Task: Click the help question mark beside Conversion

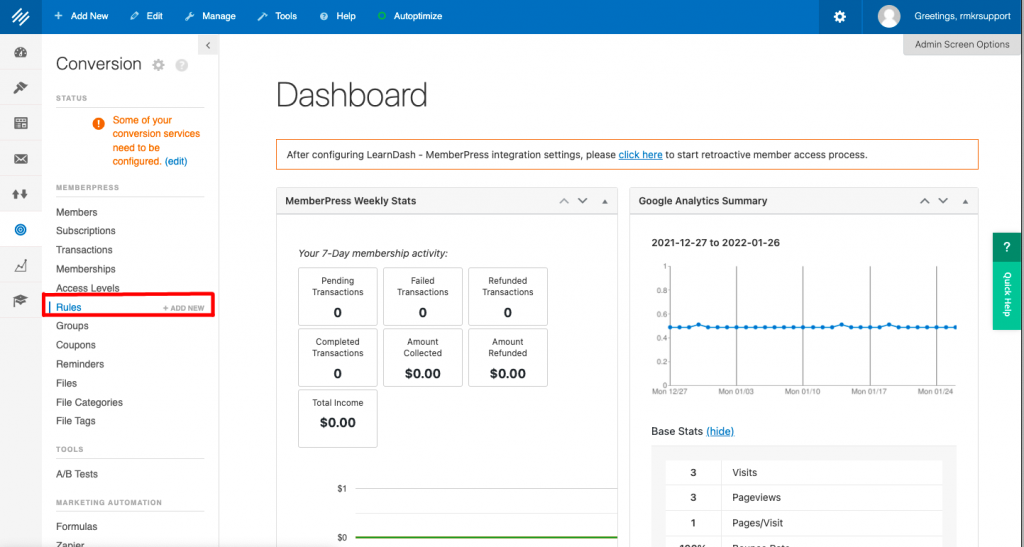Action: pyautogui.click(x=181, y=65)
